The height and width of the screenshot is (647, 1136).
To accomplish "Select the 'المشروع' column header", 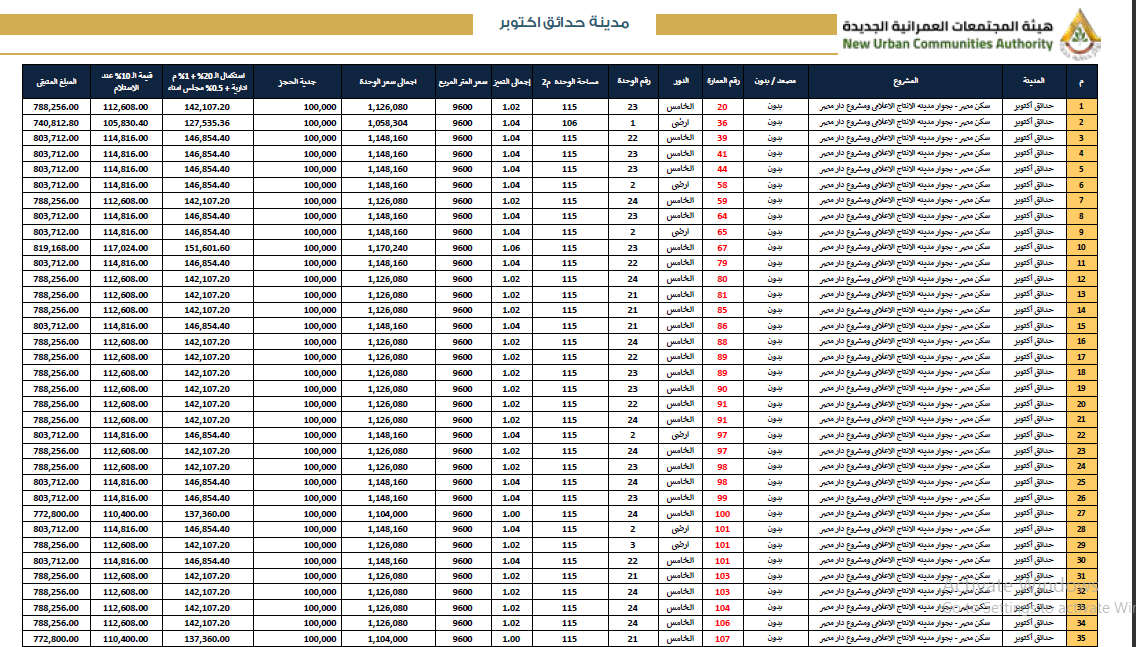I will (x=906, y=82).
